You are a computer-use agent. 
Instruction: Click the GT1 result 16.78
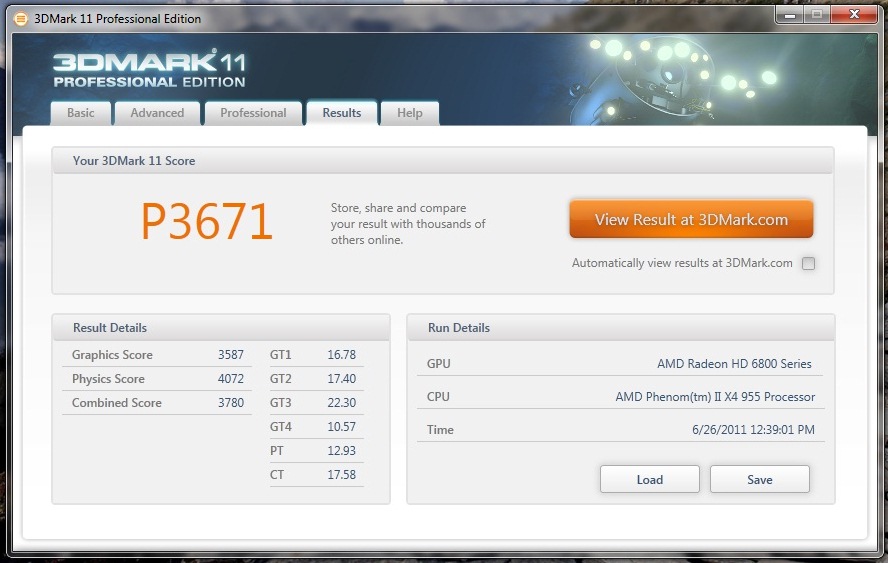coord(341,355)
